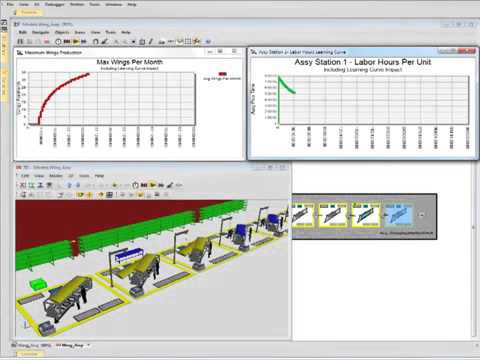Image resolution: width=480 pixels, height=360 pixels.
Task: Click the dark grid icon in 3D toolbar second row
Action: pos(109,195)
